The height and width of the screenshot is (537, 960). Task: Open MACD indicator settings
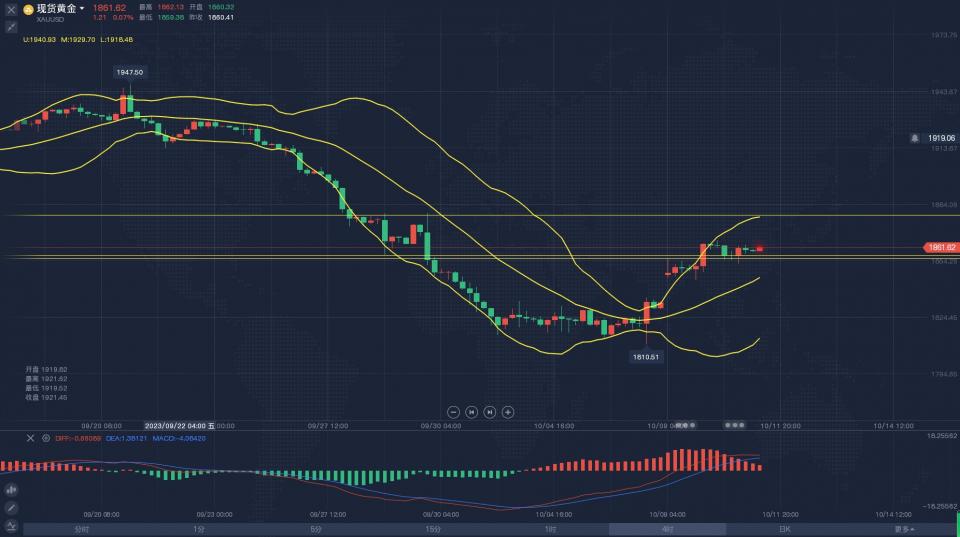(x=45, y=438)
